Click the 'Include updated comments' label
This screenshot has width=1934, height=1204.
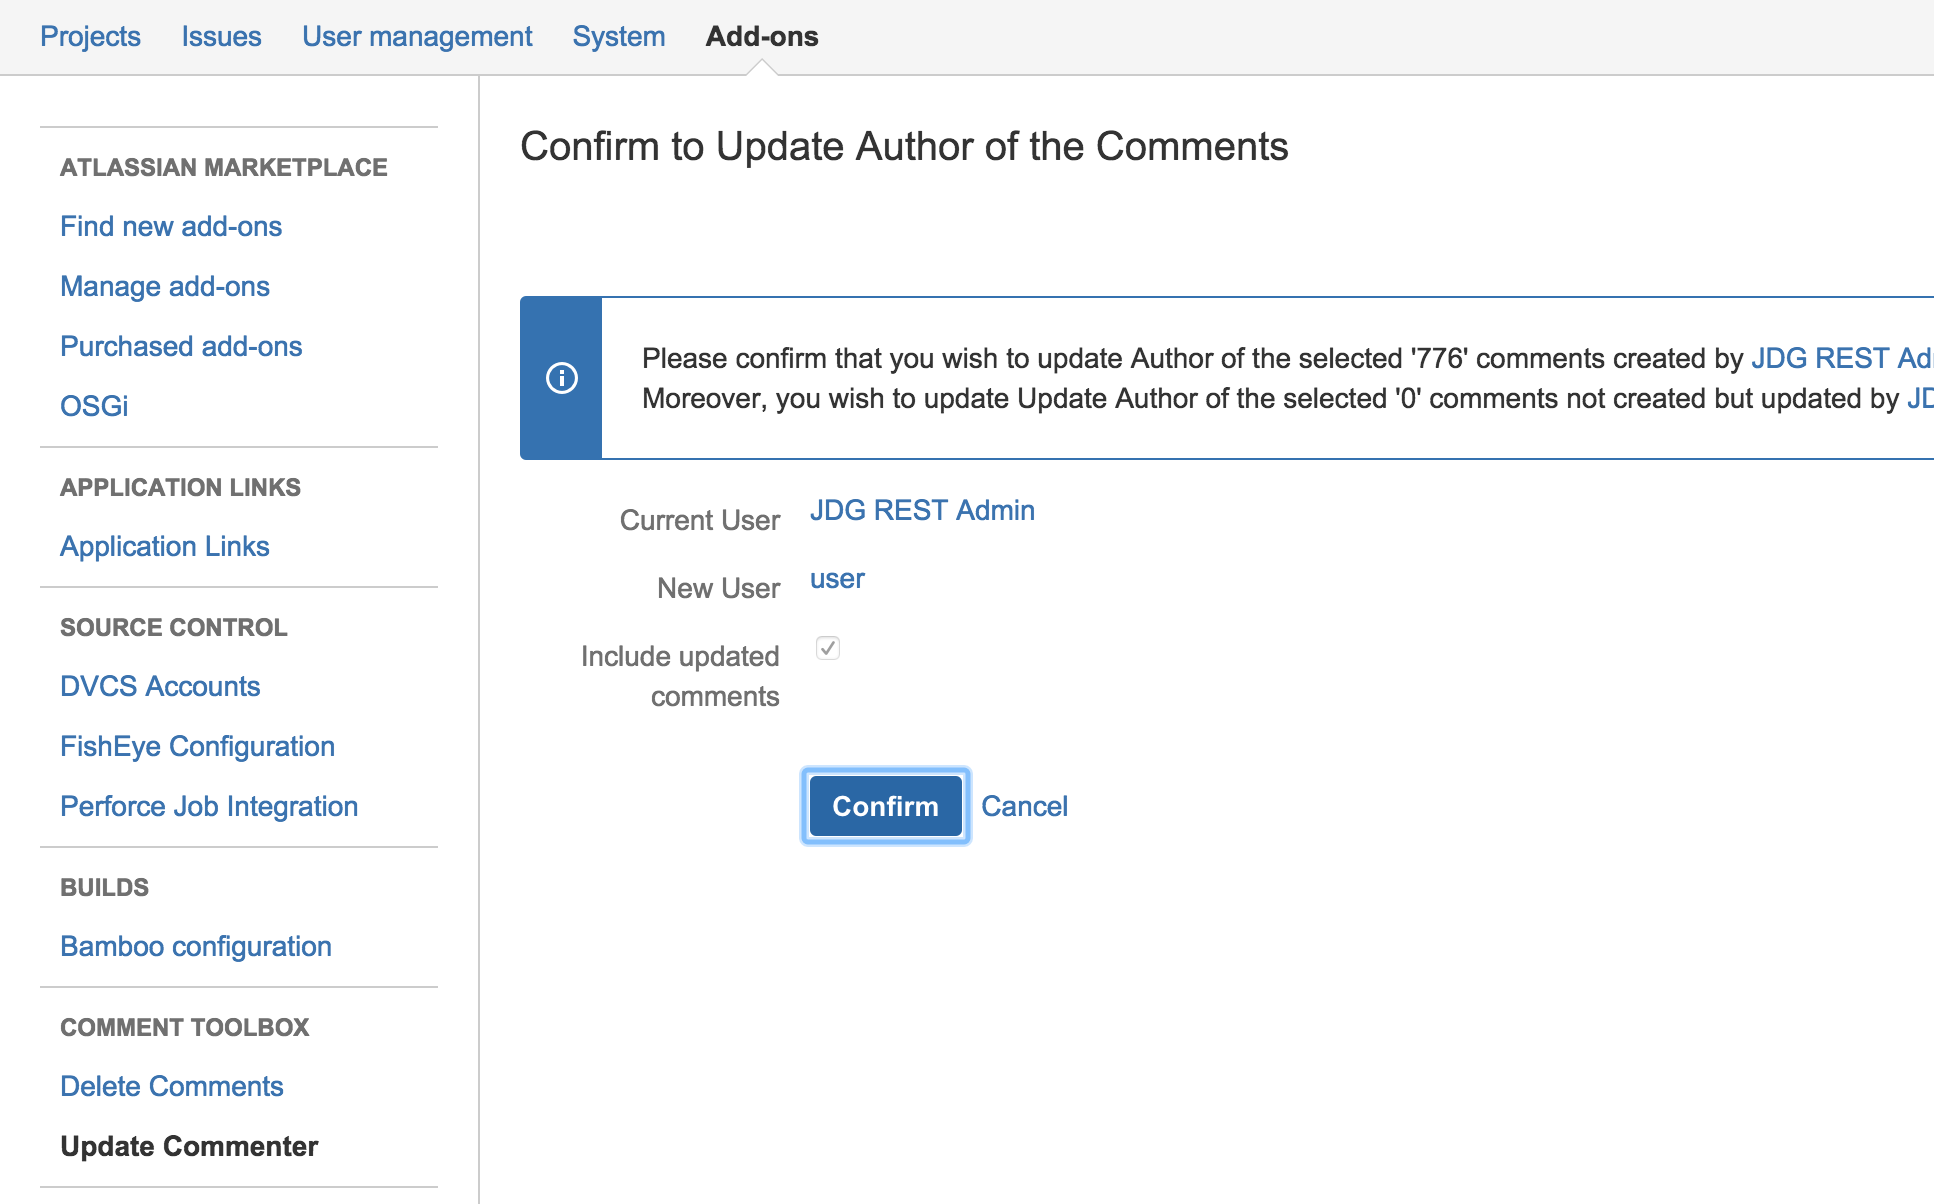680,676
